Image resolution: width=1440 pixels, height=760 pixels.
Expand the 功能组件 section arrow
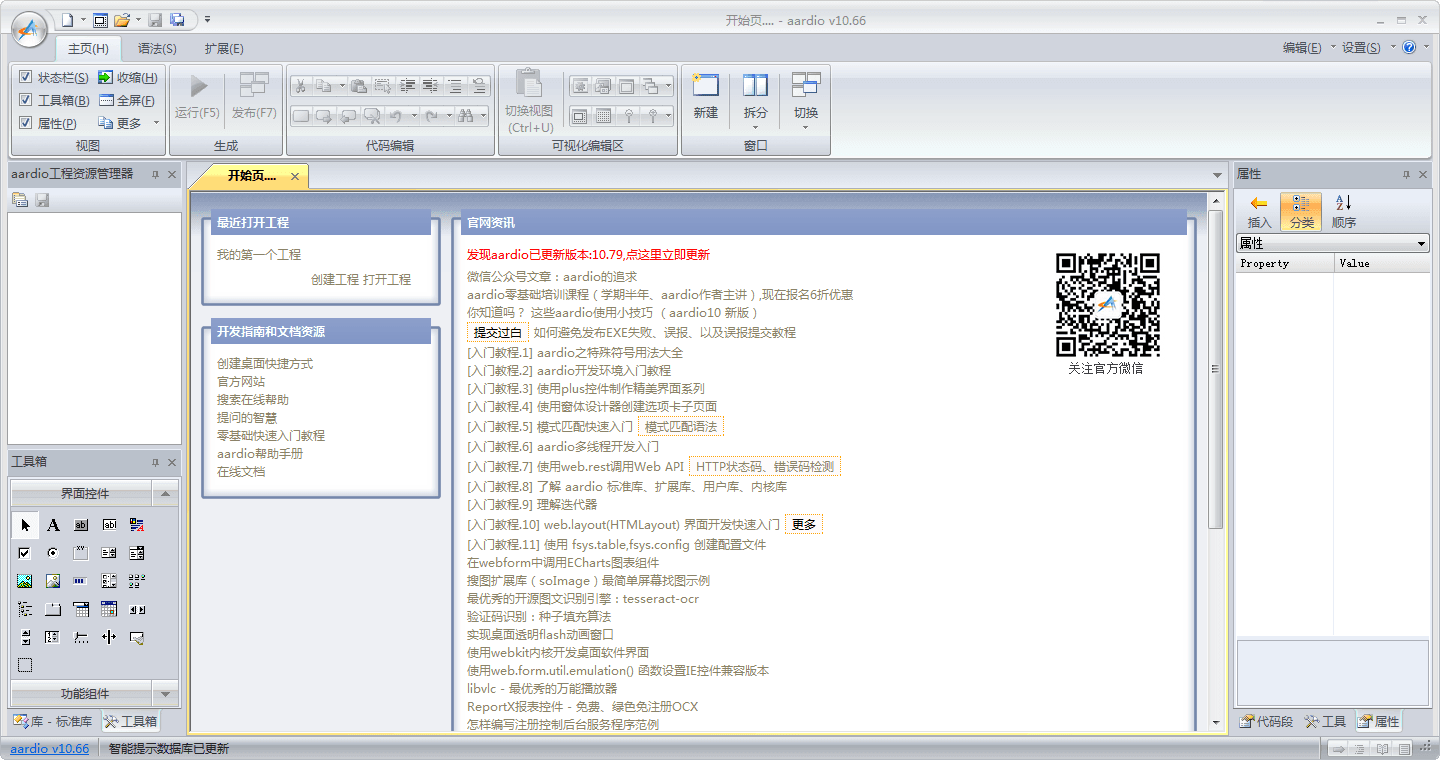(x=165, y=694)
